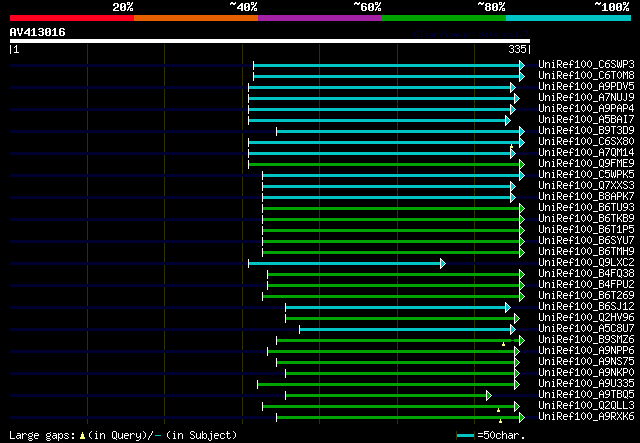
Task: Click the yellow gap marker on the B9SMZ6 row
Action: [x=504, y=343]
